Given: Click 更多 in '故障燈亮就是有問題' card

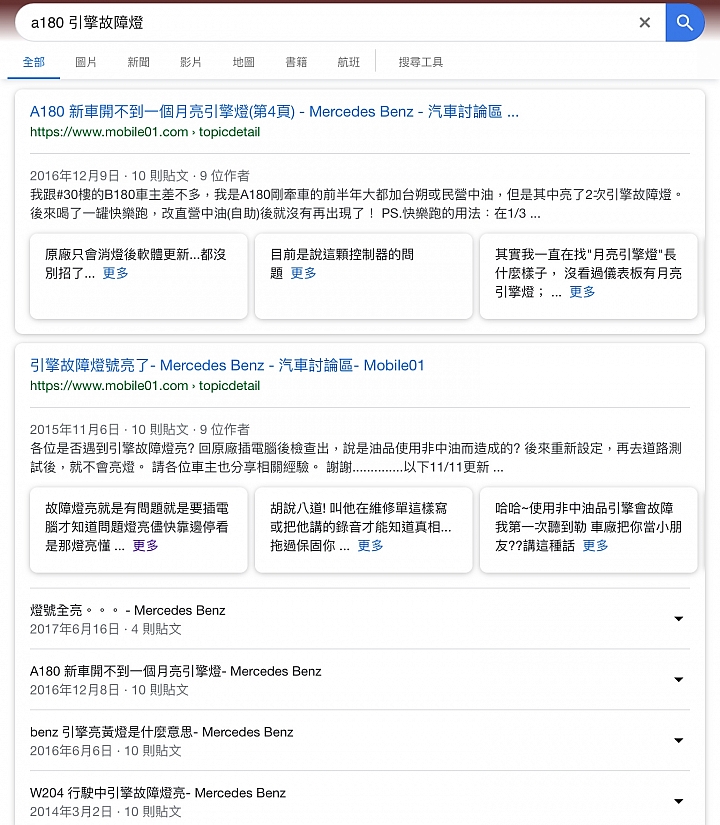Looking at the screenshot, I should pos(145,546).
